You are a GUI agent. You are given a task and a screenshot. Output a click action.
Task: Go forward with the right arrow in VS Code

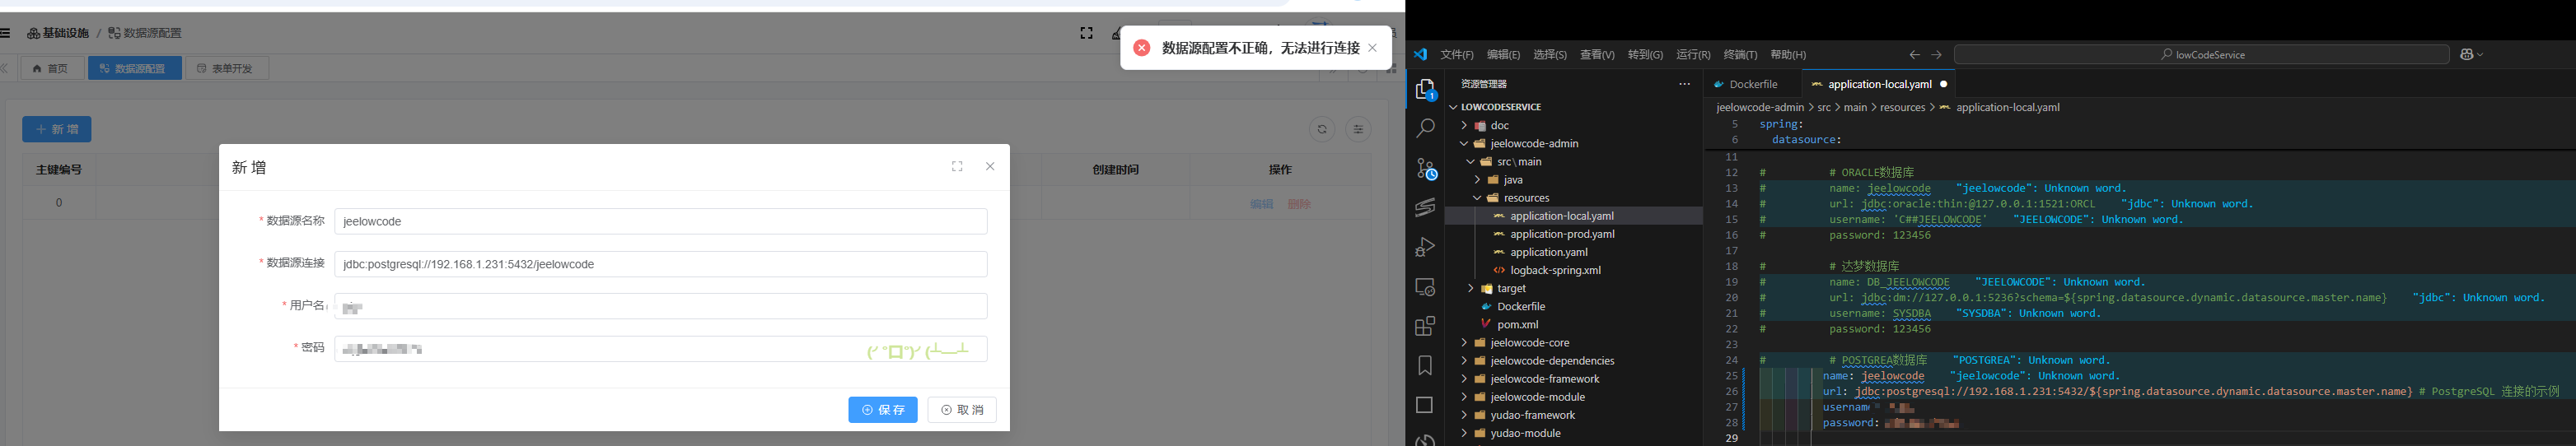1937,55
